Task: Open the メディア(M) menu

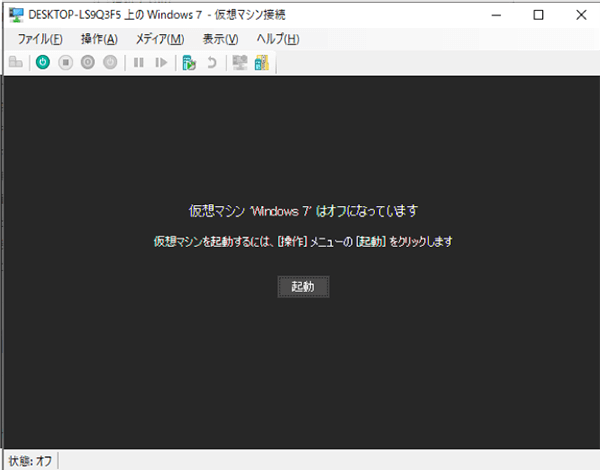Action: tap(160, 39)
